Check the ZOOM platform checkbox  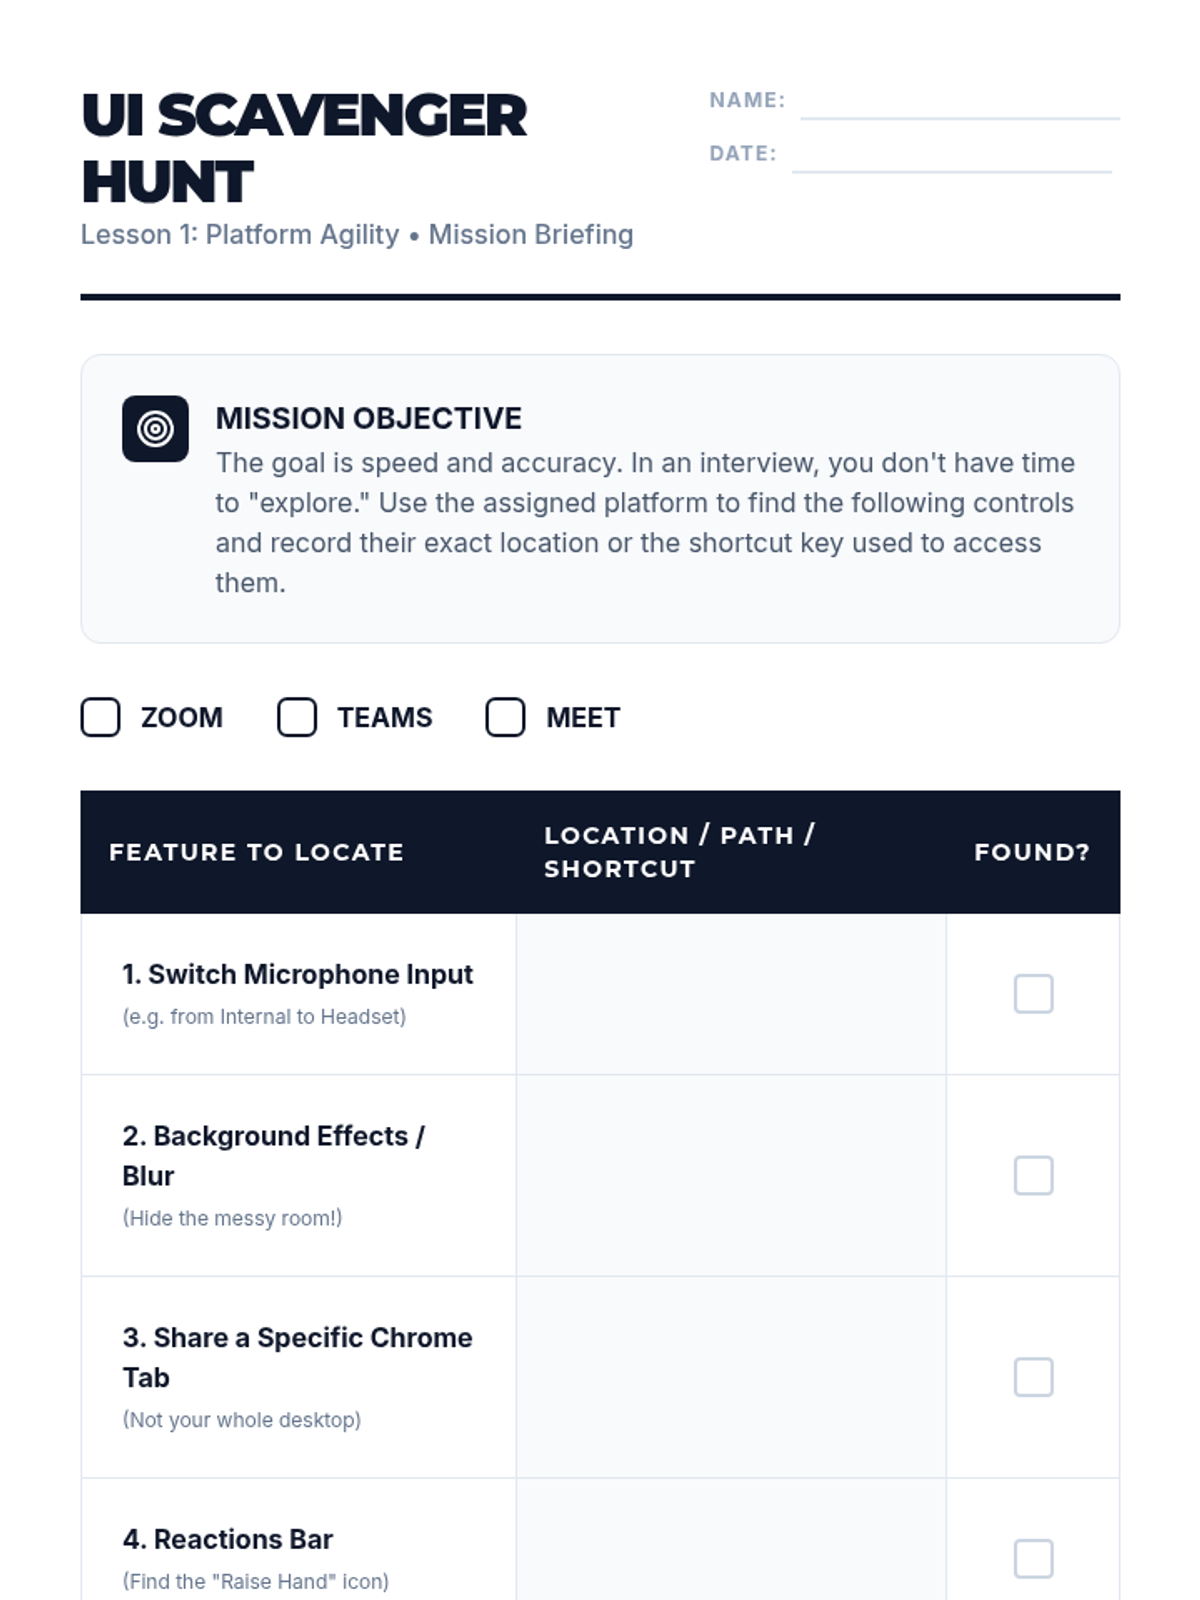[x=100, y=717]
